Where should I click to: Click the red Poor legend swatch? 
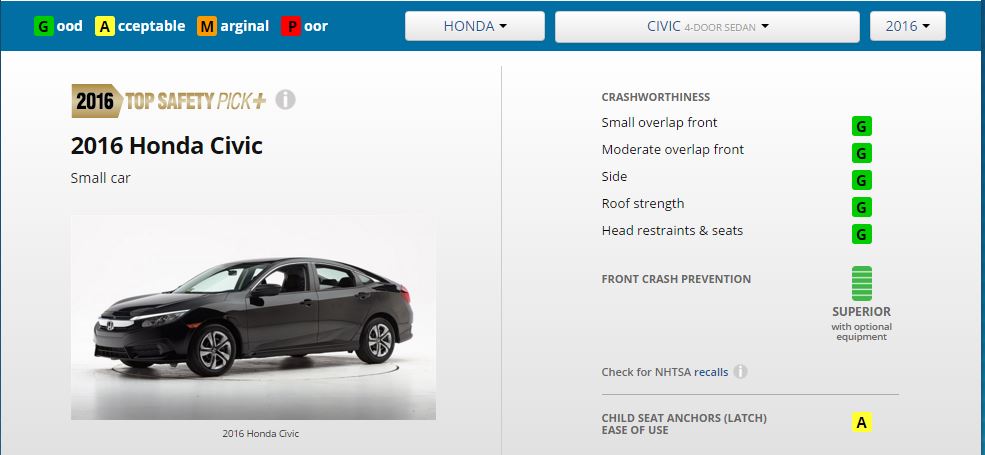click(x=291, y=26)
